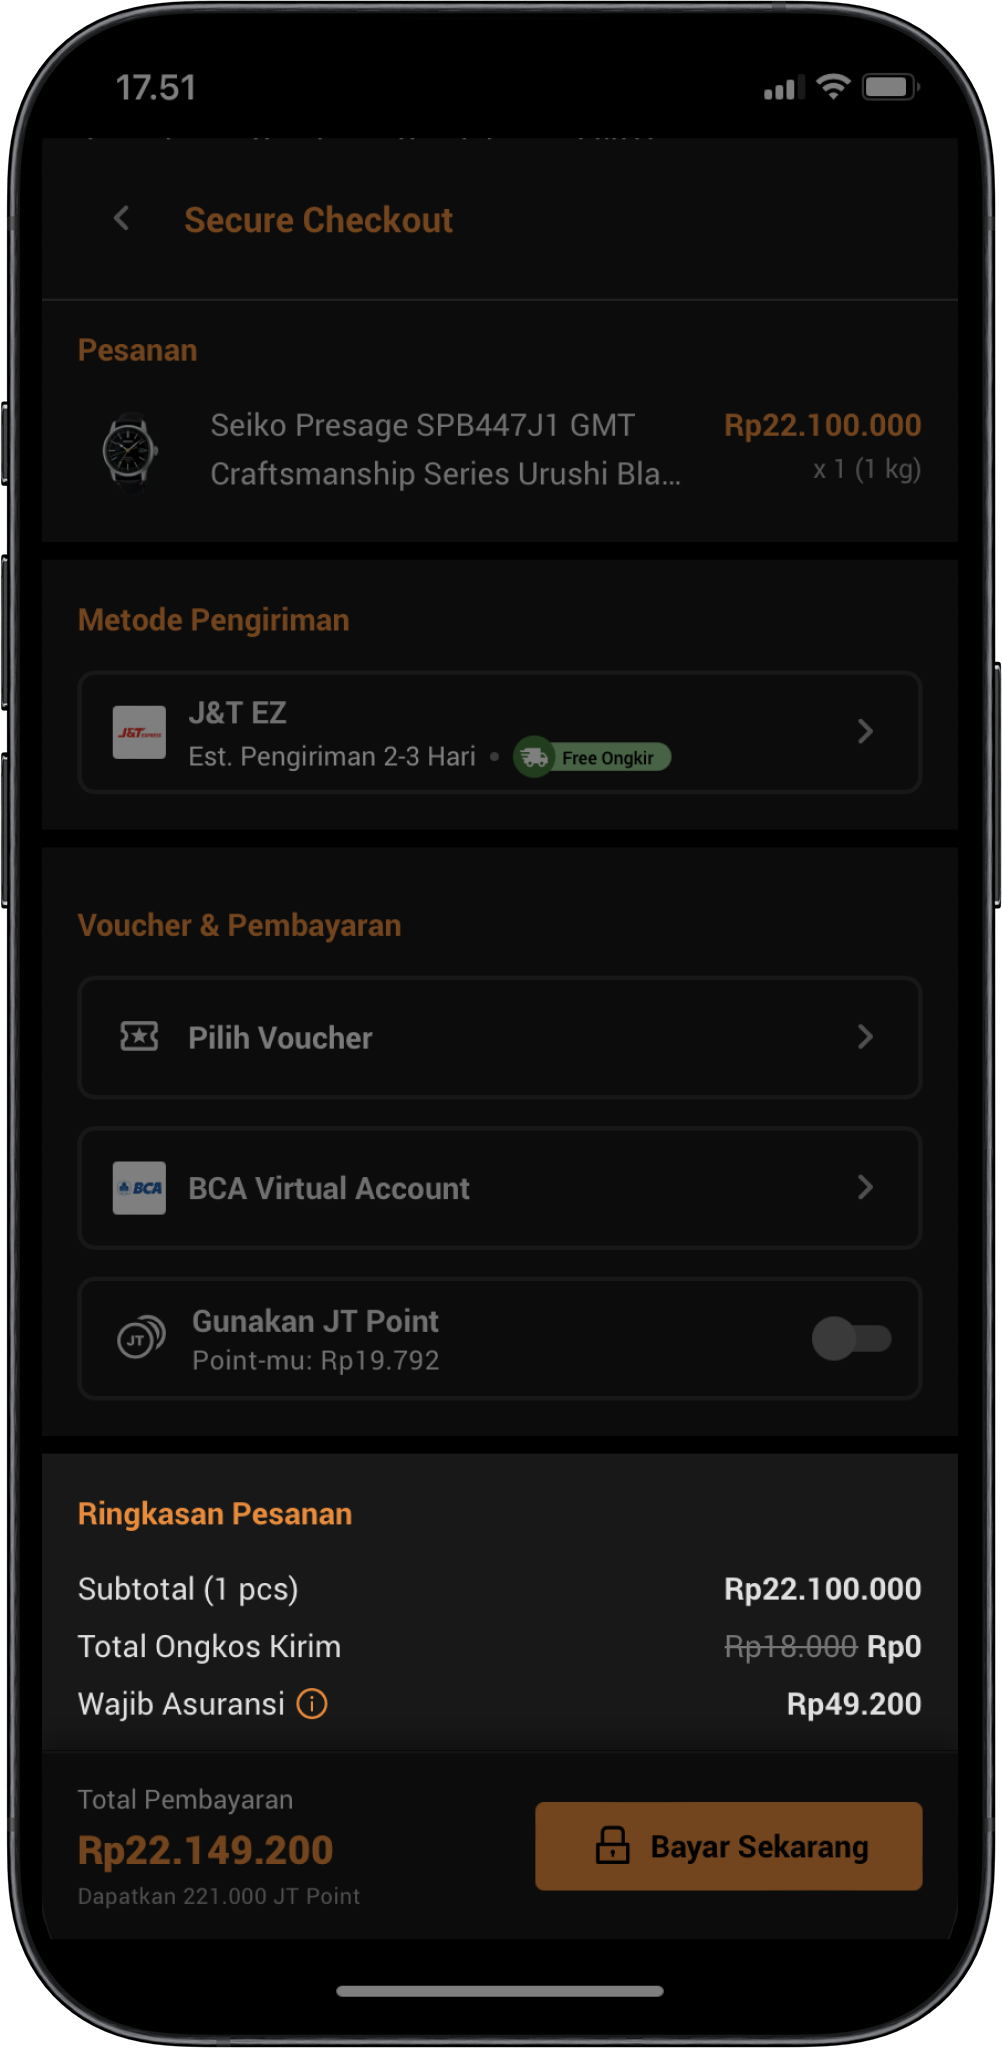Tap the lock icon on the pay button
Viewport: 1002px width, 2048px height.
[612, 1845]
